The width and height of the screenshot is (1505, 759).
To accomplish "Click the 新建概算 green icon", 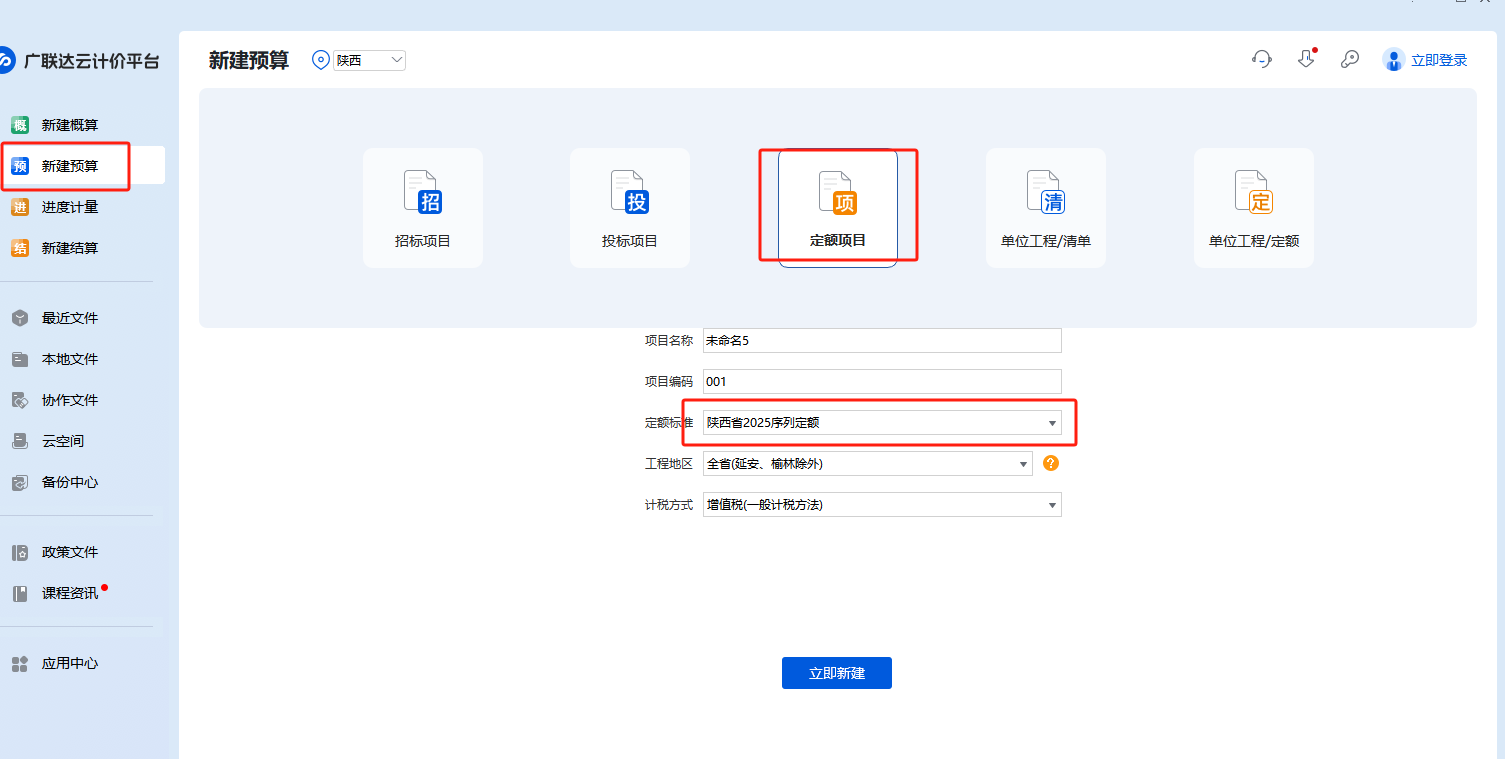I will click(20, 125).
